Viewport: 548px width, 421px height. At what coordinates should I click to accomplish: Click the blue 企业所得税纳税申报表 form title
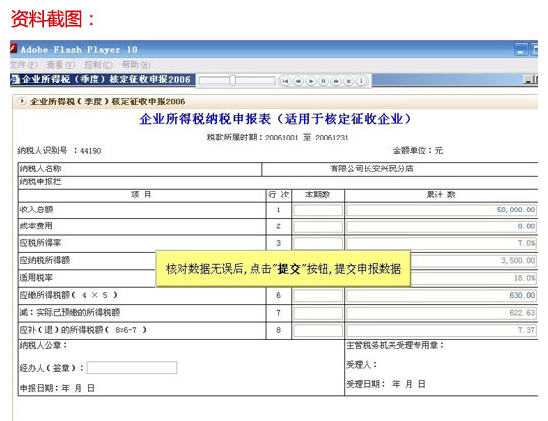(275, 119)
